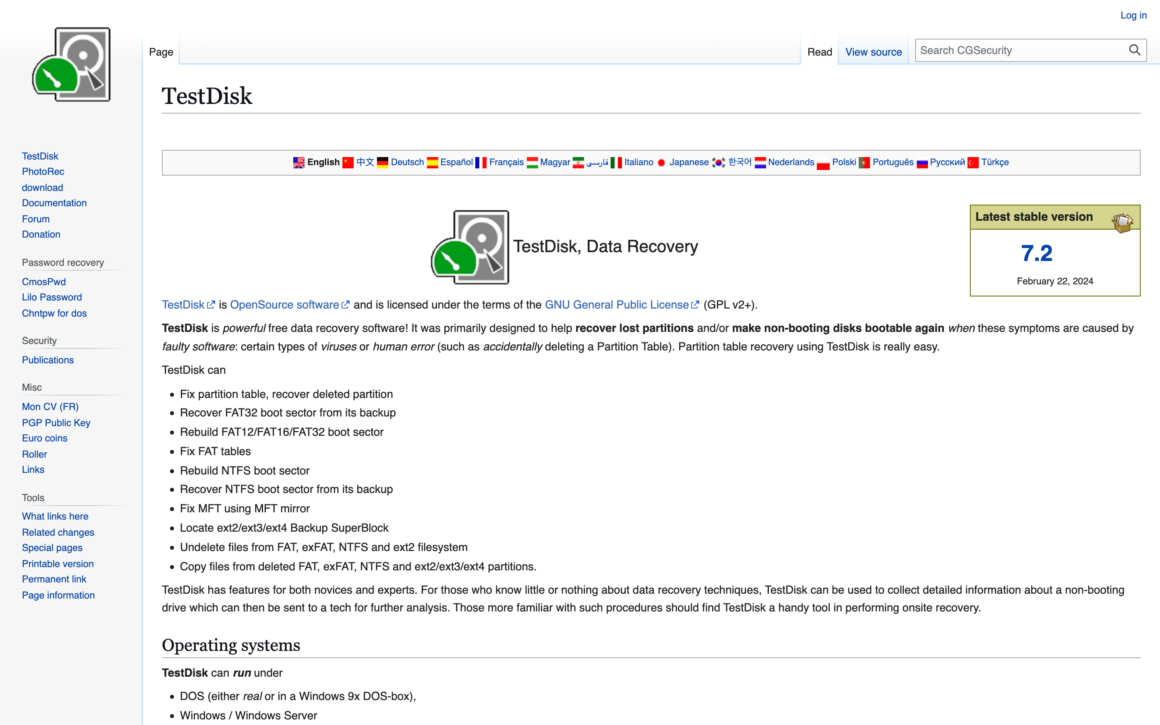Switch language to Magyar
Viewport: 1160px width, 725px height.
pos(555,163)
